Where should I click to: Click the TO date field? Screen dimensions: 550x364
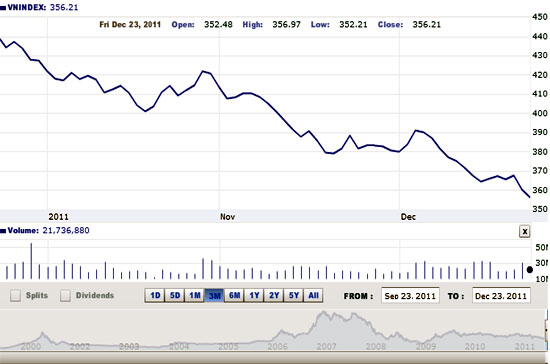click(x=501, y=296)
